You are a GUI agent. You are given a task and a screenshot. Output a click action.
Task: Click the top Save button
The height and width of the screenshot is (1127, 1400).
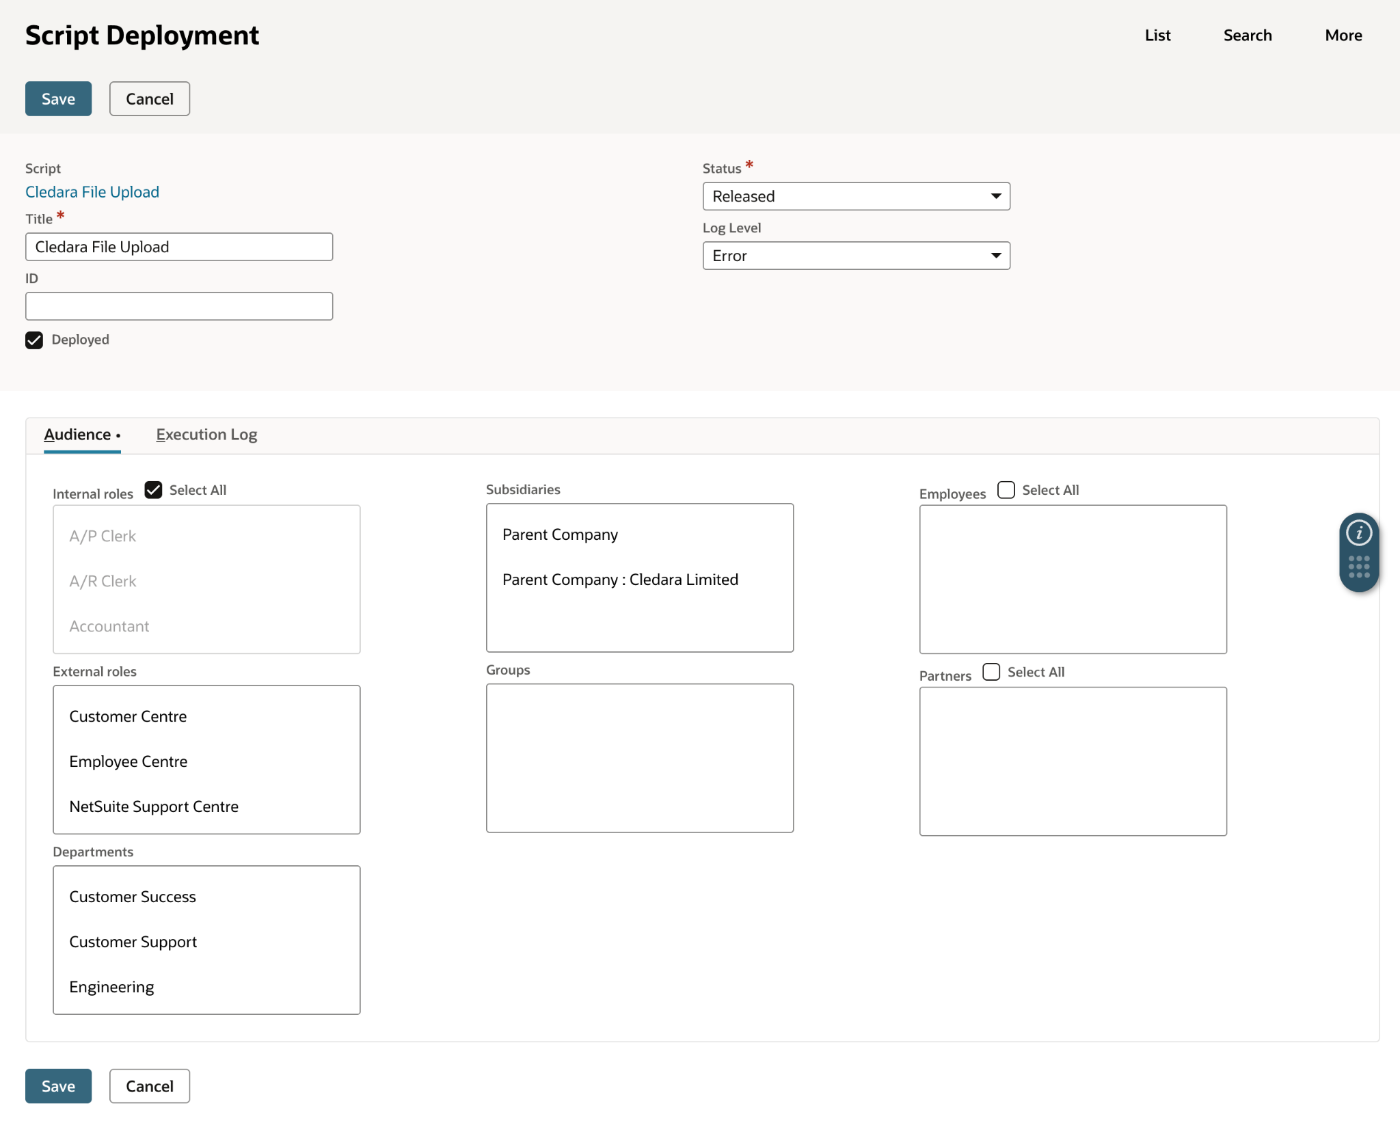[x=58, y=99]
